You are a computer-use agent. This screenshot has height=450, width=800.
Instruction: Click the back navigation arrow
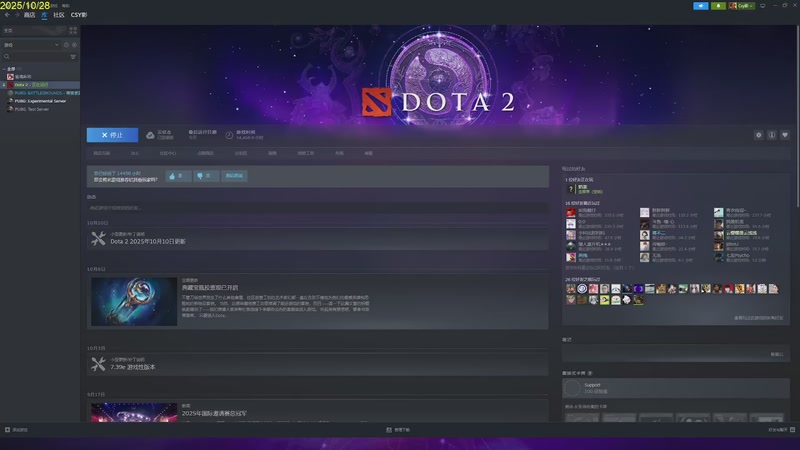(x=7, y=15)
